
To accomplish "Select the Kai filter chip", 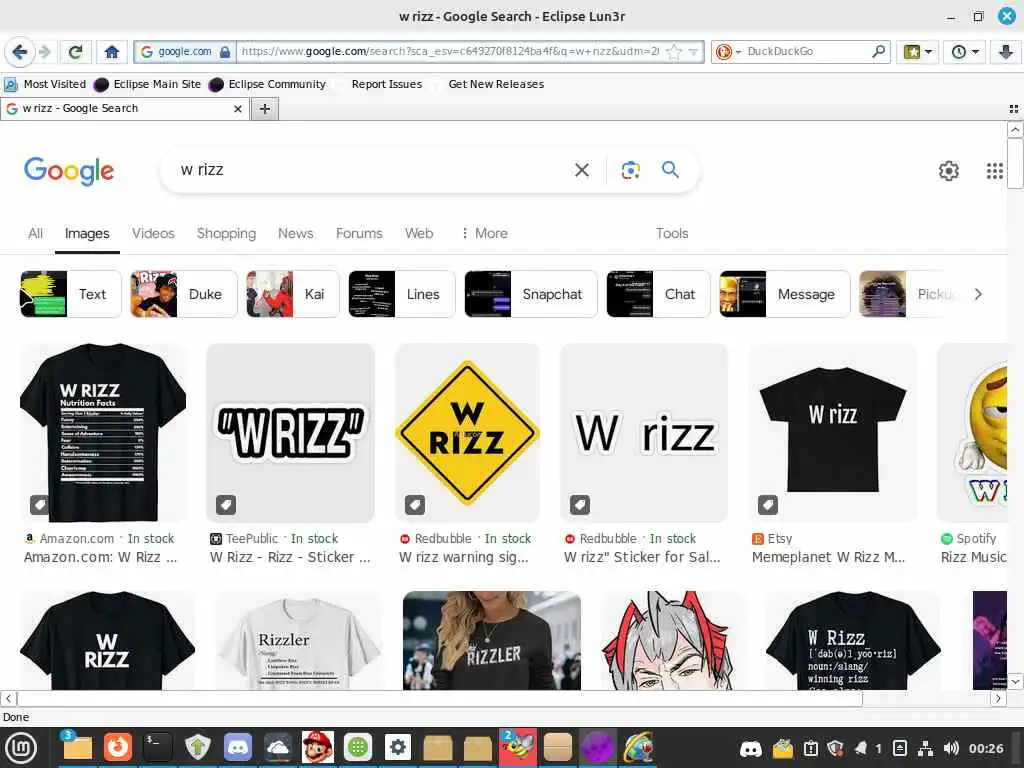I will tap(293, 294).
